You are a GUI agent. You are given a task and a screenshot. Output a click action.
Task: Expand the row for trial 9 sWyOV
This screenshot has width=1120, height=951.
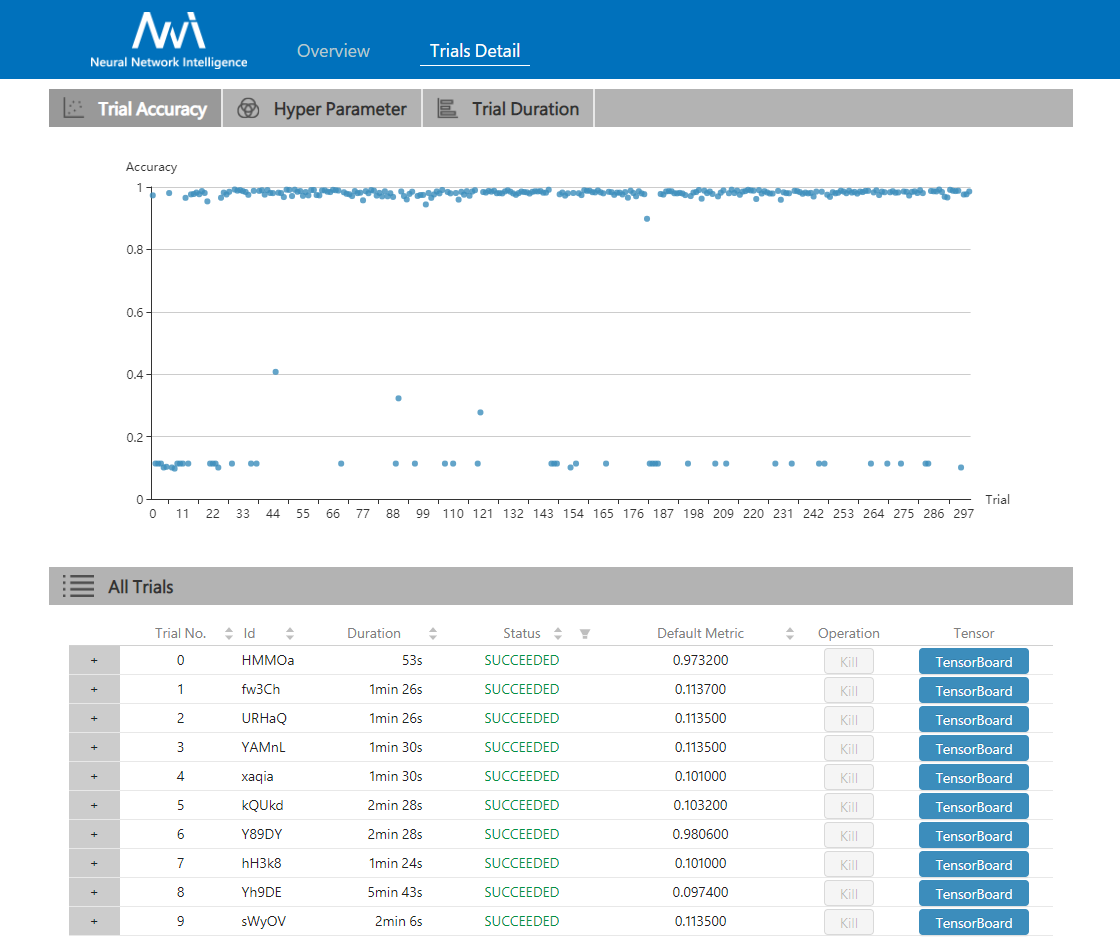94,922
